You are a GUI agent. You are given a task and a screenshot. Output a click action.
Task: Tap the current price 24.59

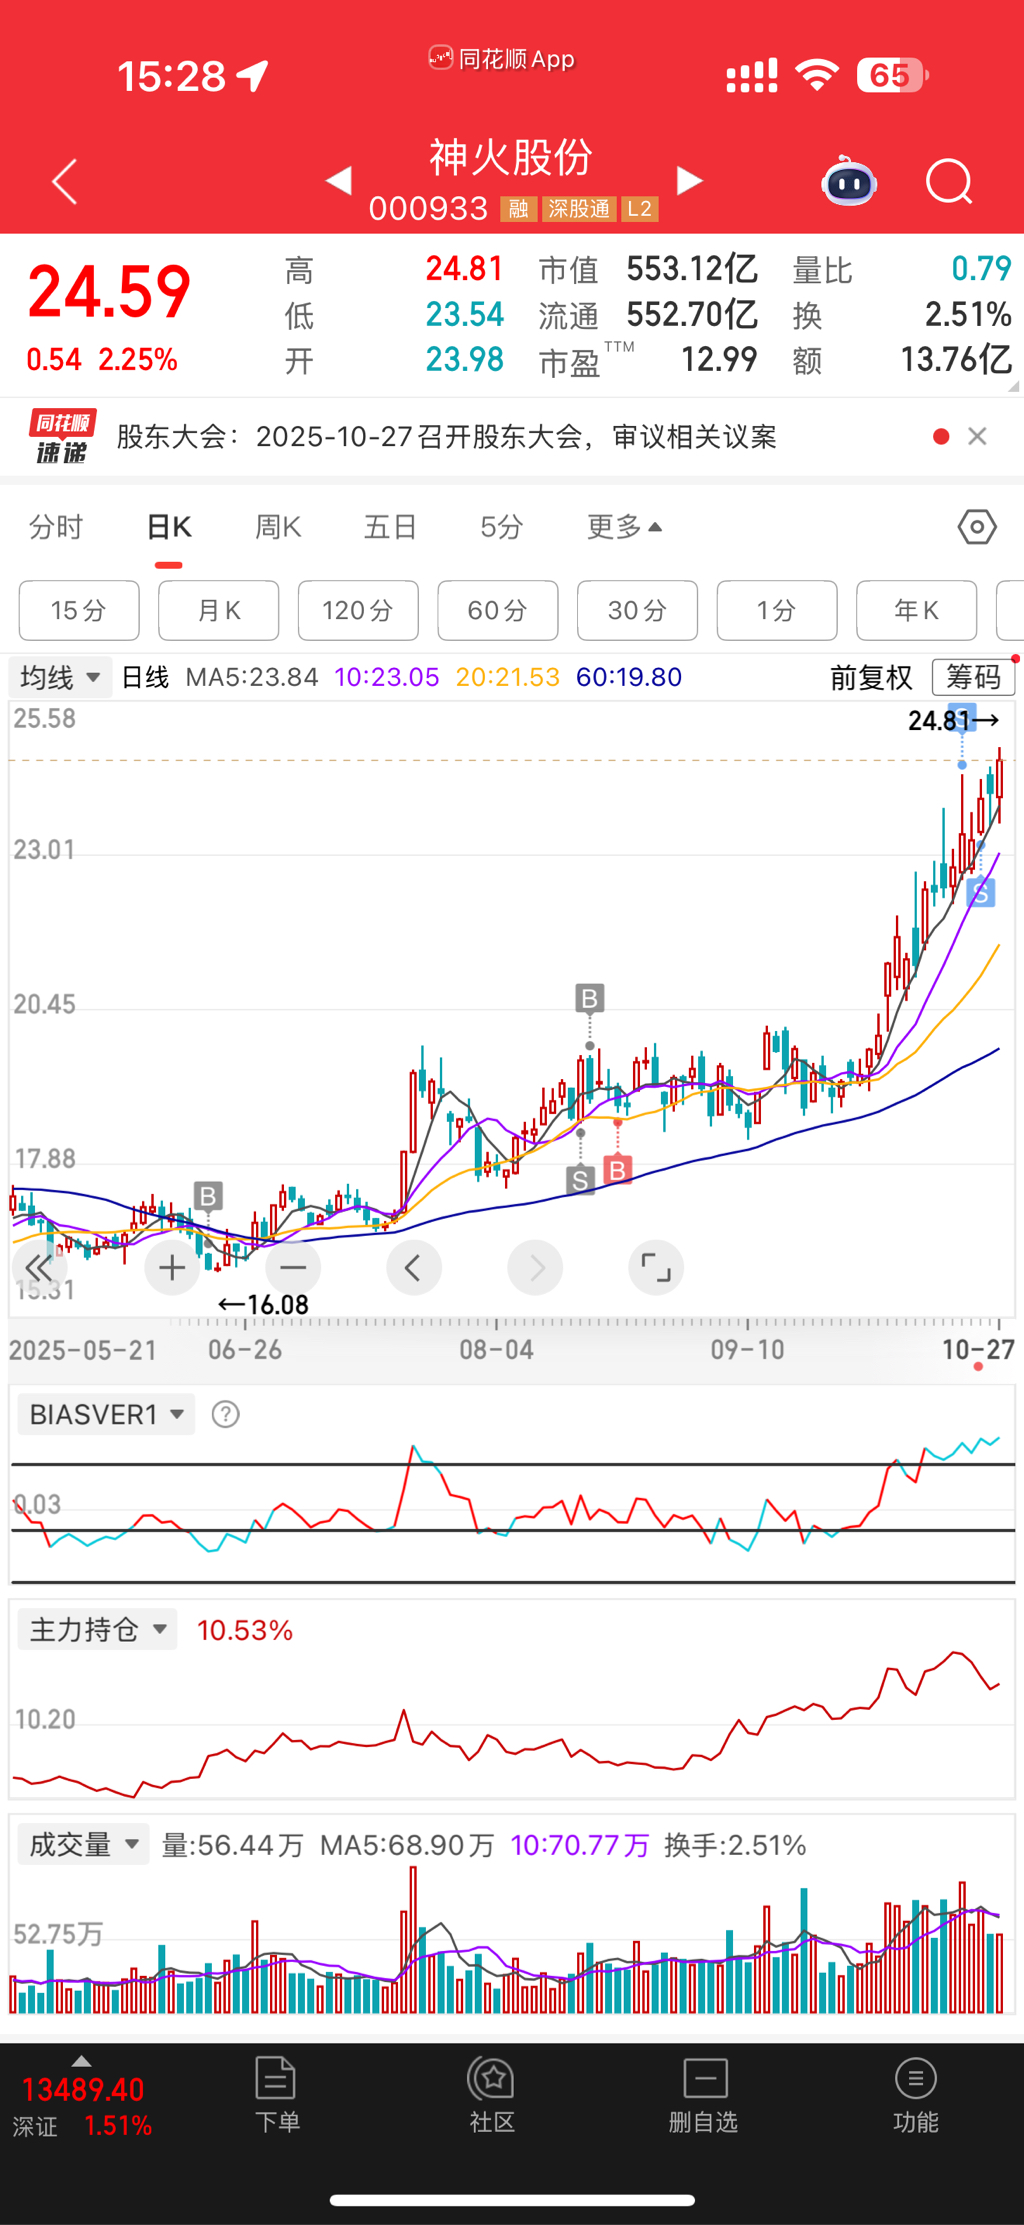click(109, 293)
